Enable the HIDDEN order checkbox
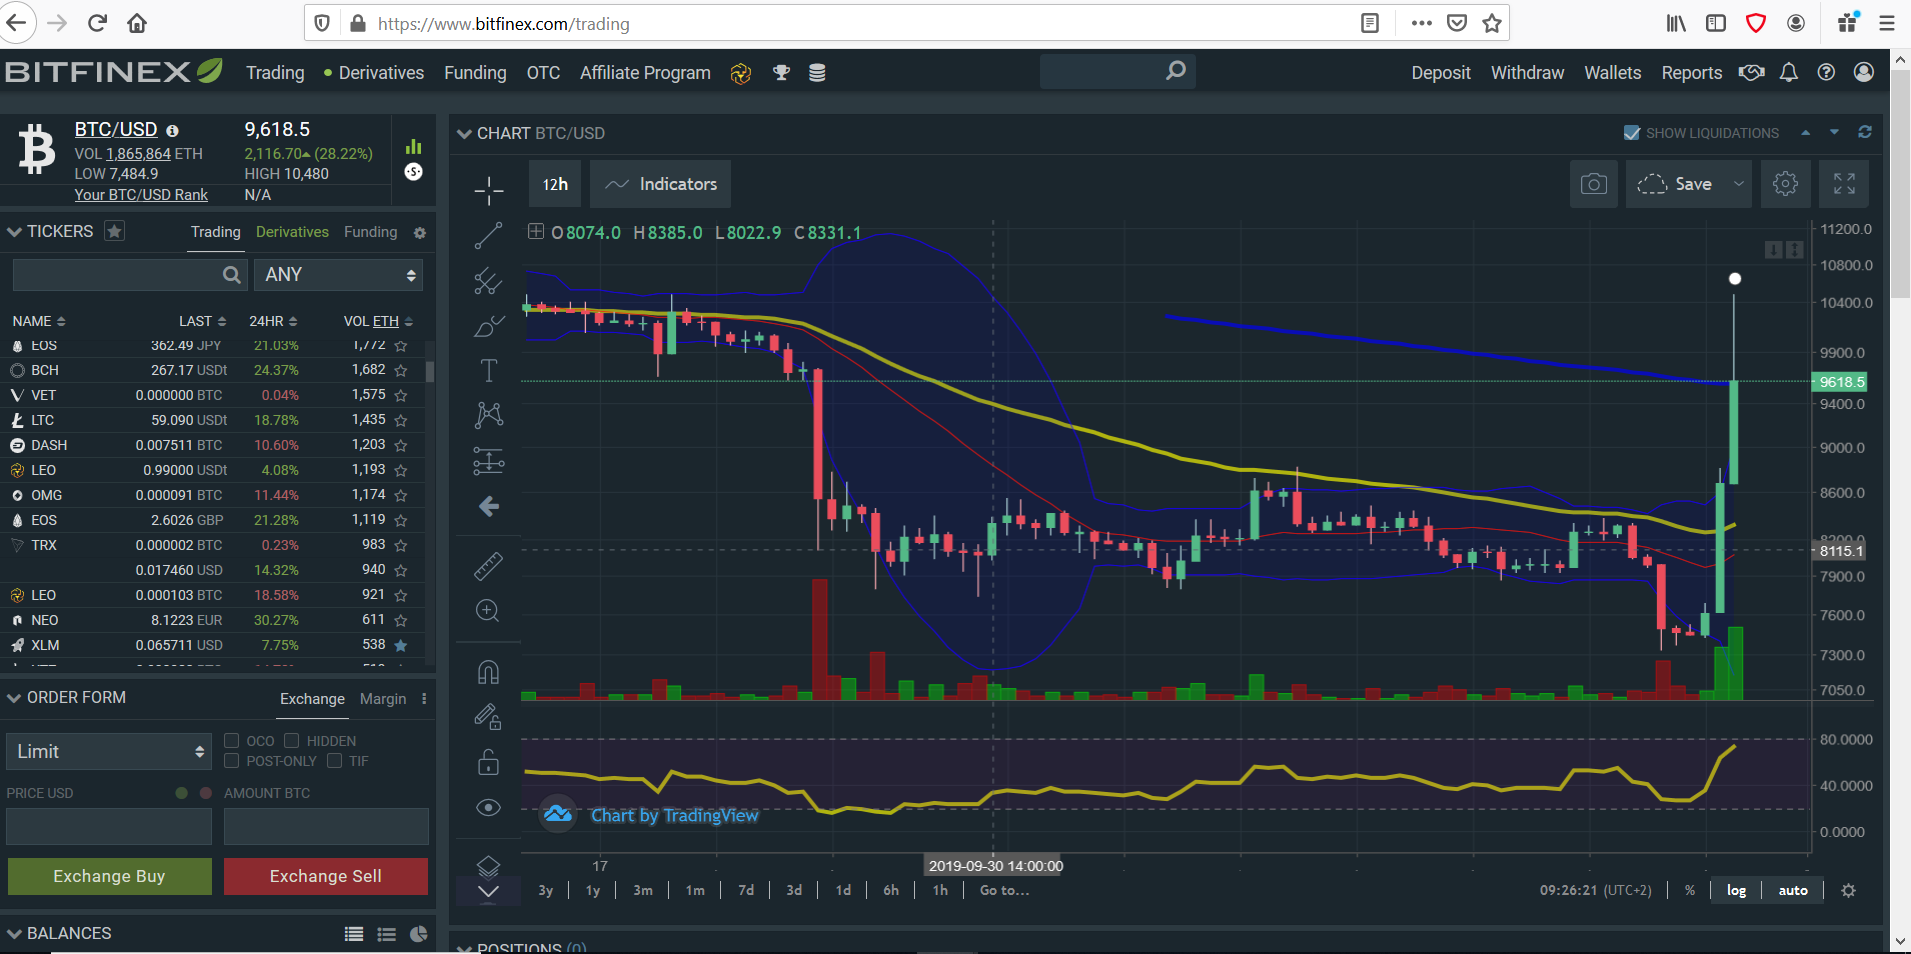This screenshot has width=1911, height=954. click(292, 741)
